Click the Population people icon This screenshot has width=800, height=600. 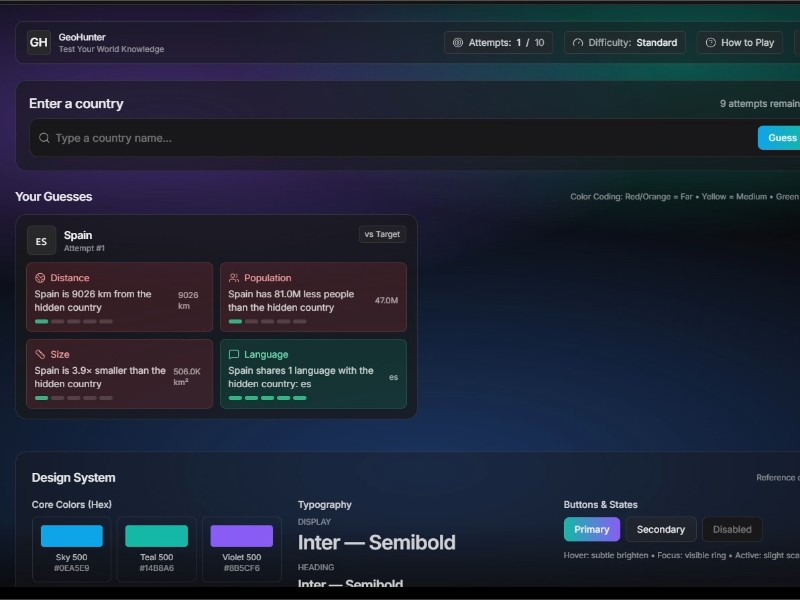(234, 278)
